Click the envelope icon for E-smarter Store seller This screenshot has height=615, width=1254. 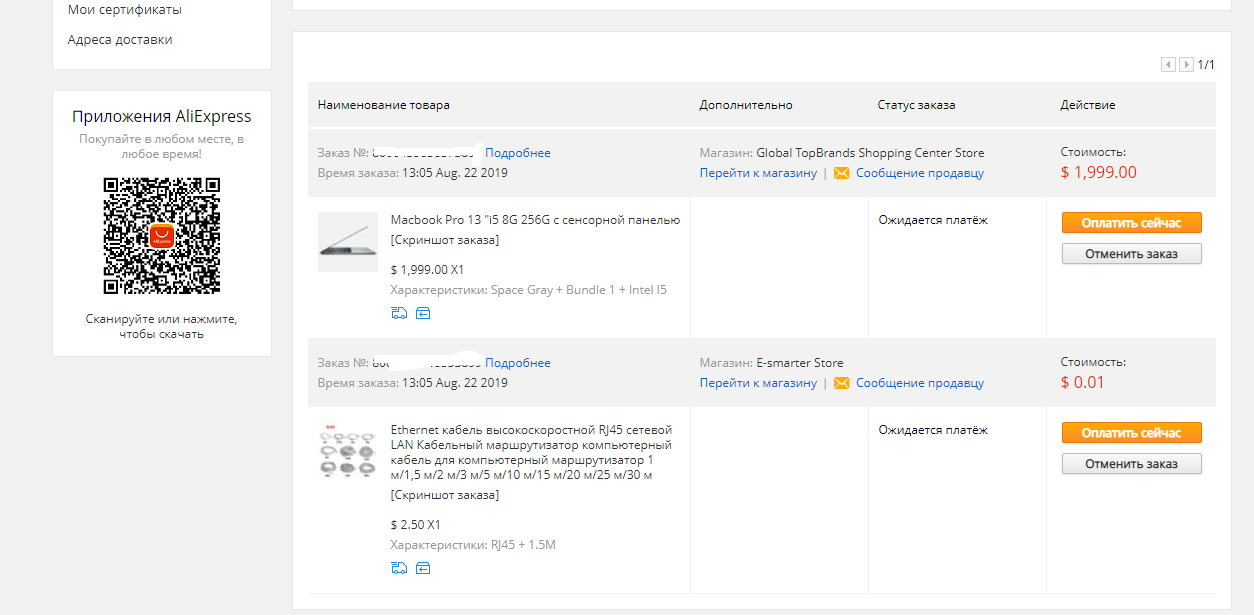tap(842, 383)
